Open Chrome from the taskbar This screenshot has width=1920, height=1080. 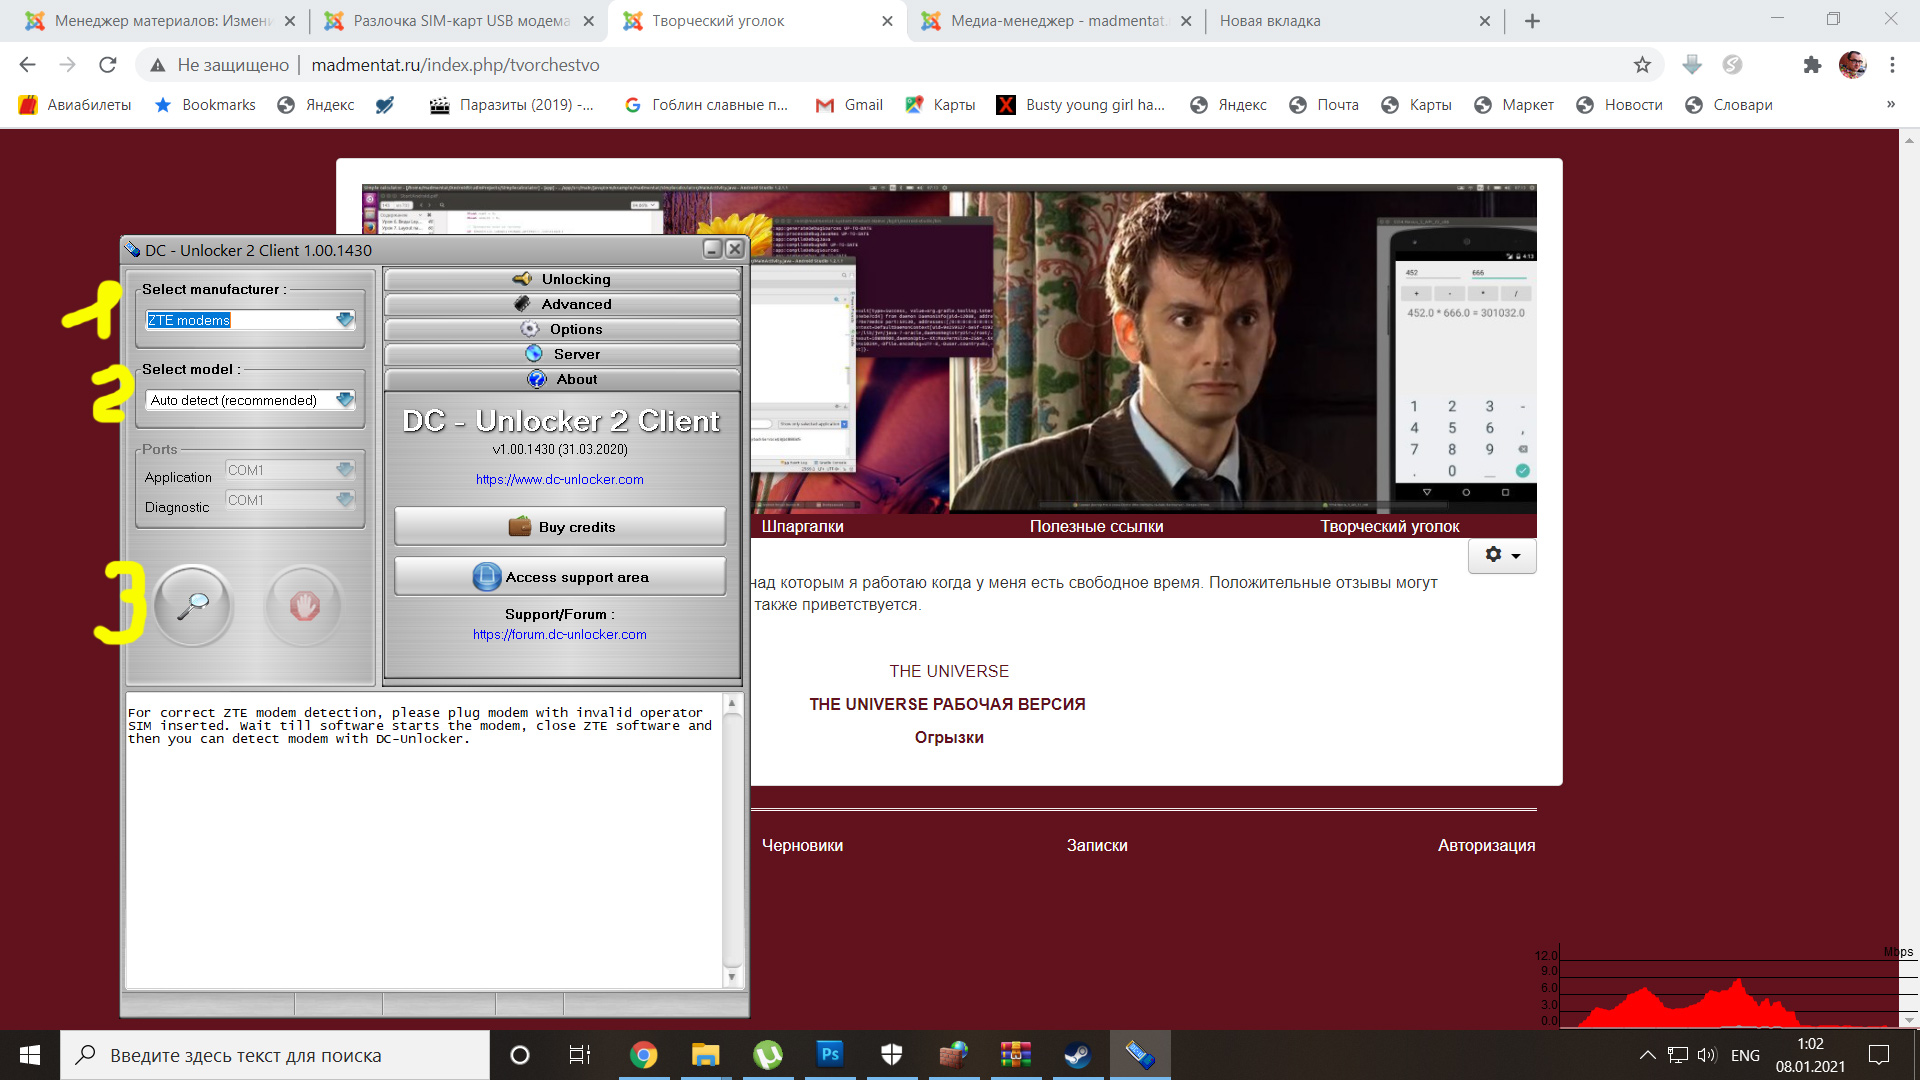pyautogui.click(x=644, y=1055)
